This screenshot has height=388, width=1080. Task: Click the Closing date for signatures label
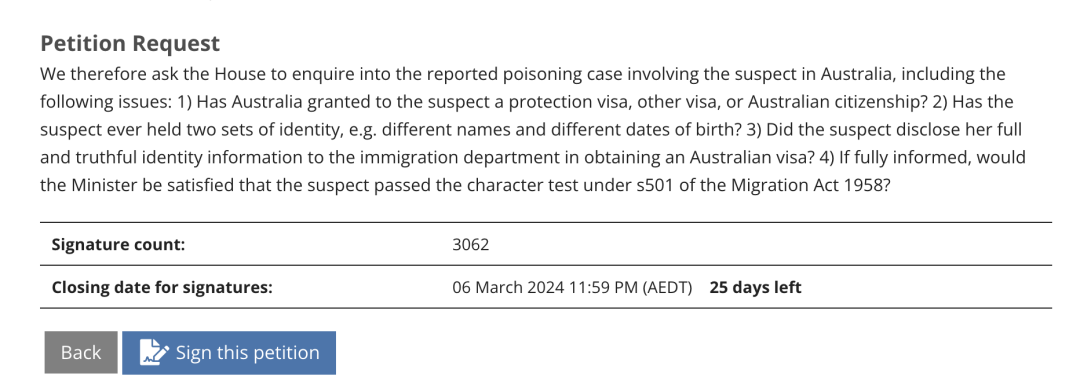[163, 287]
